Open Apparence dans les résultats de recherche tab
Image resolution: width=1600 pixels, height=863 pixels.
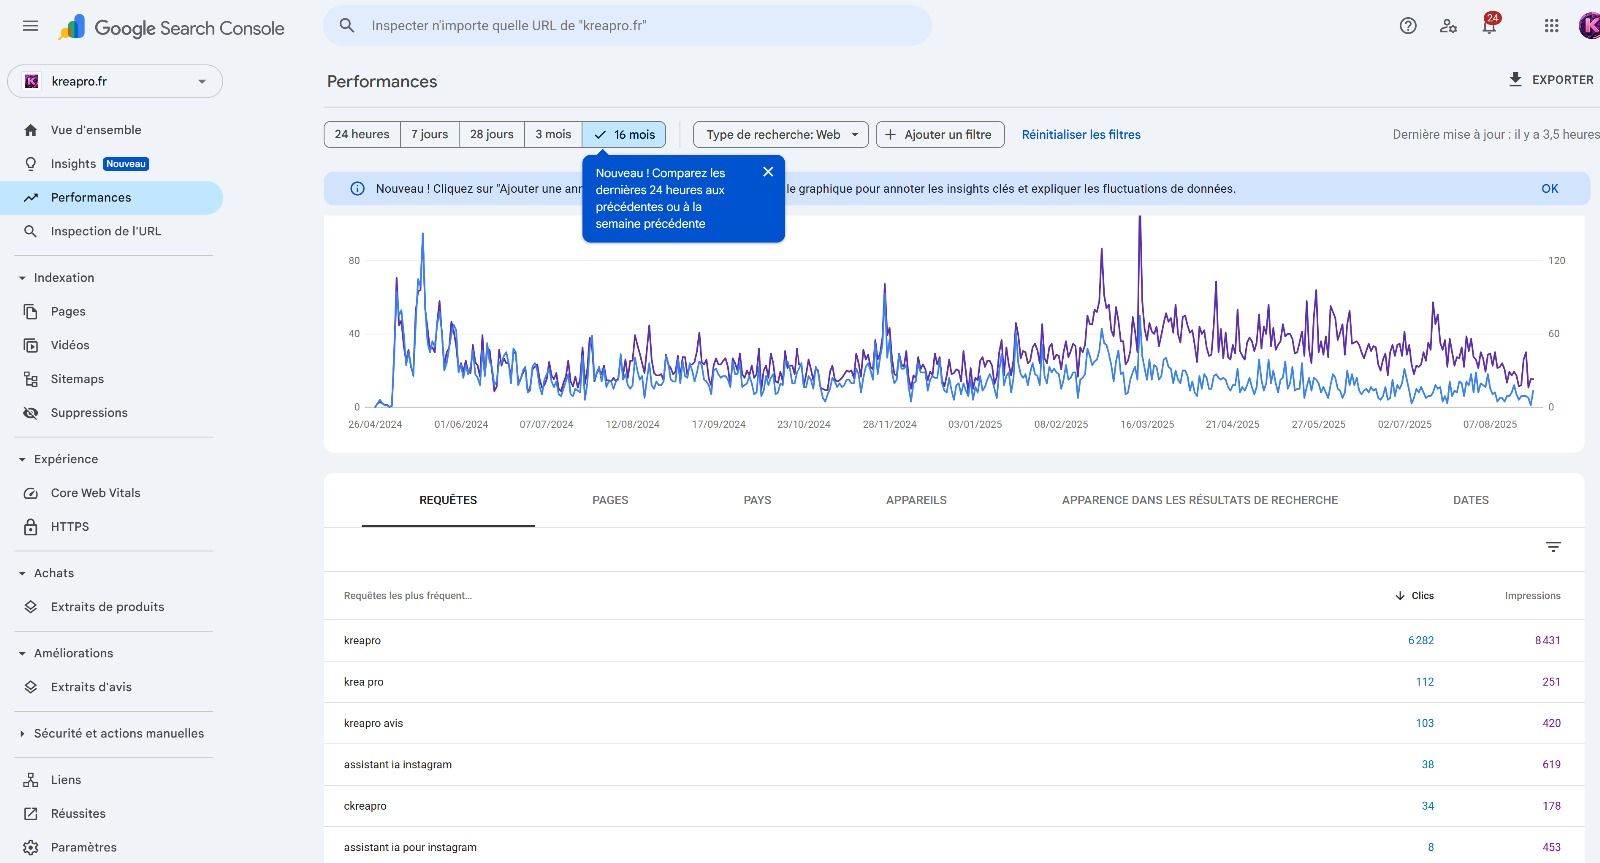pos(1200,500)
